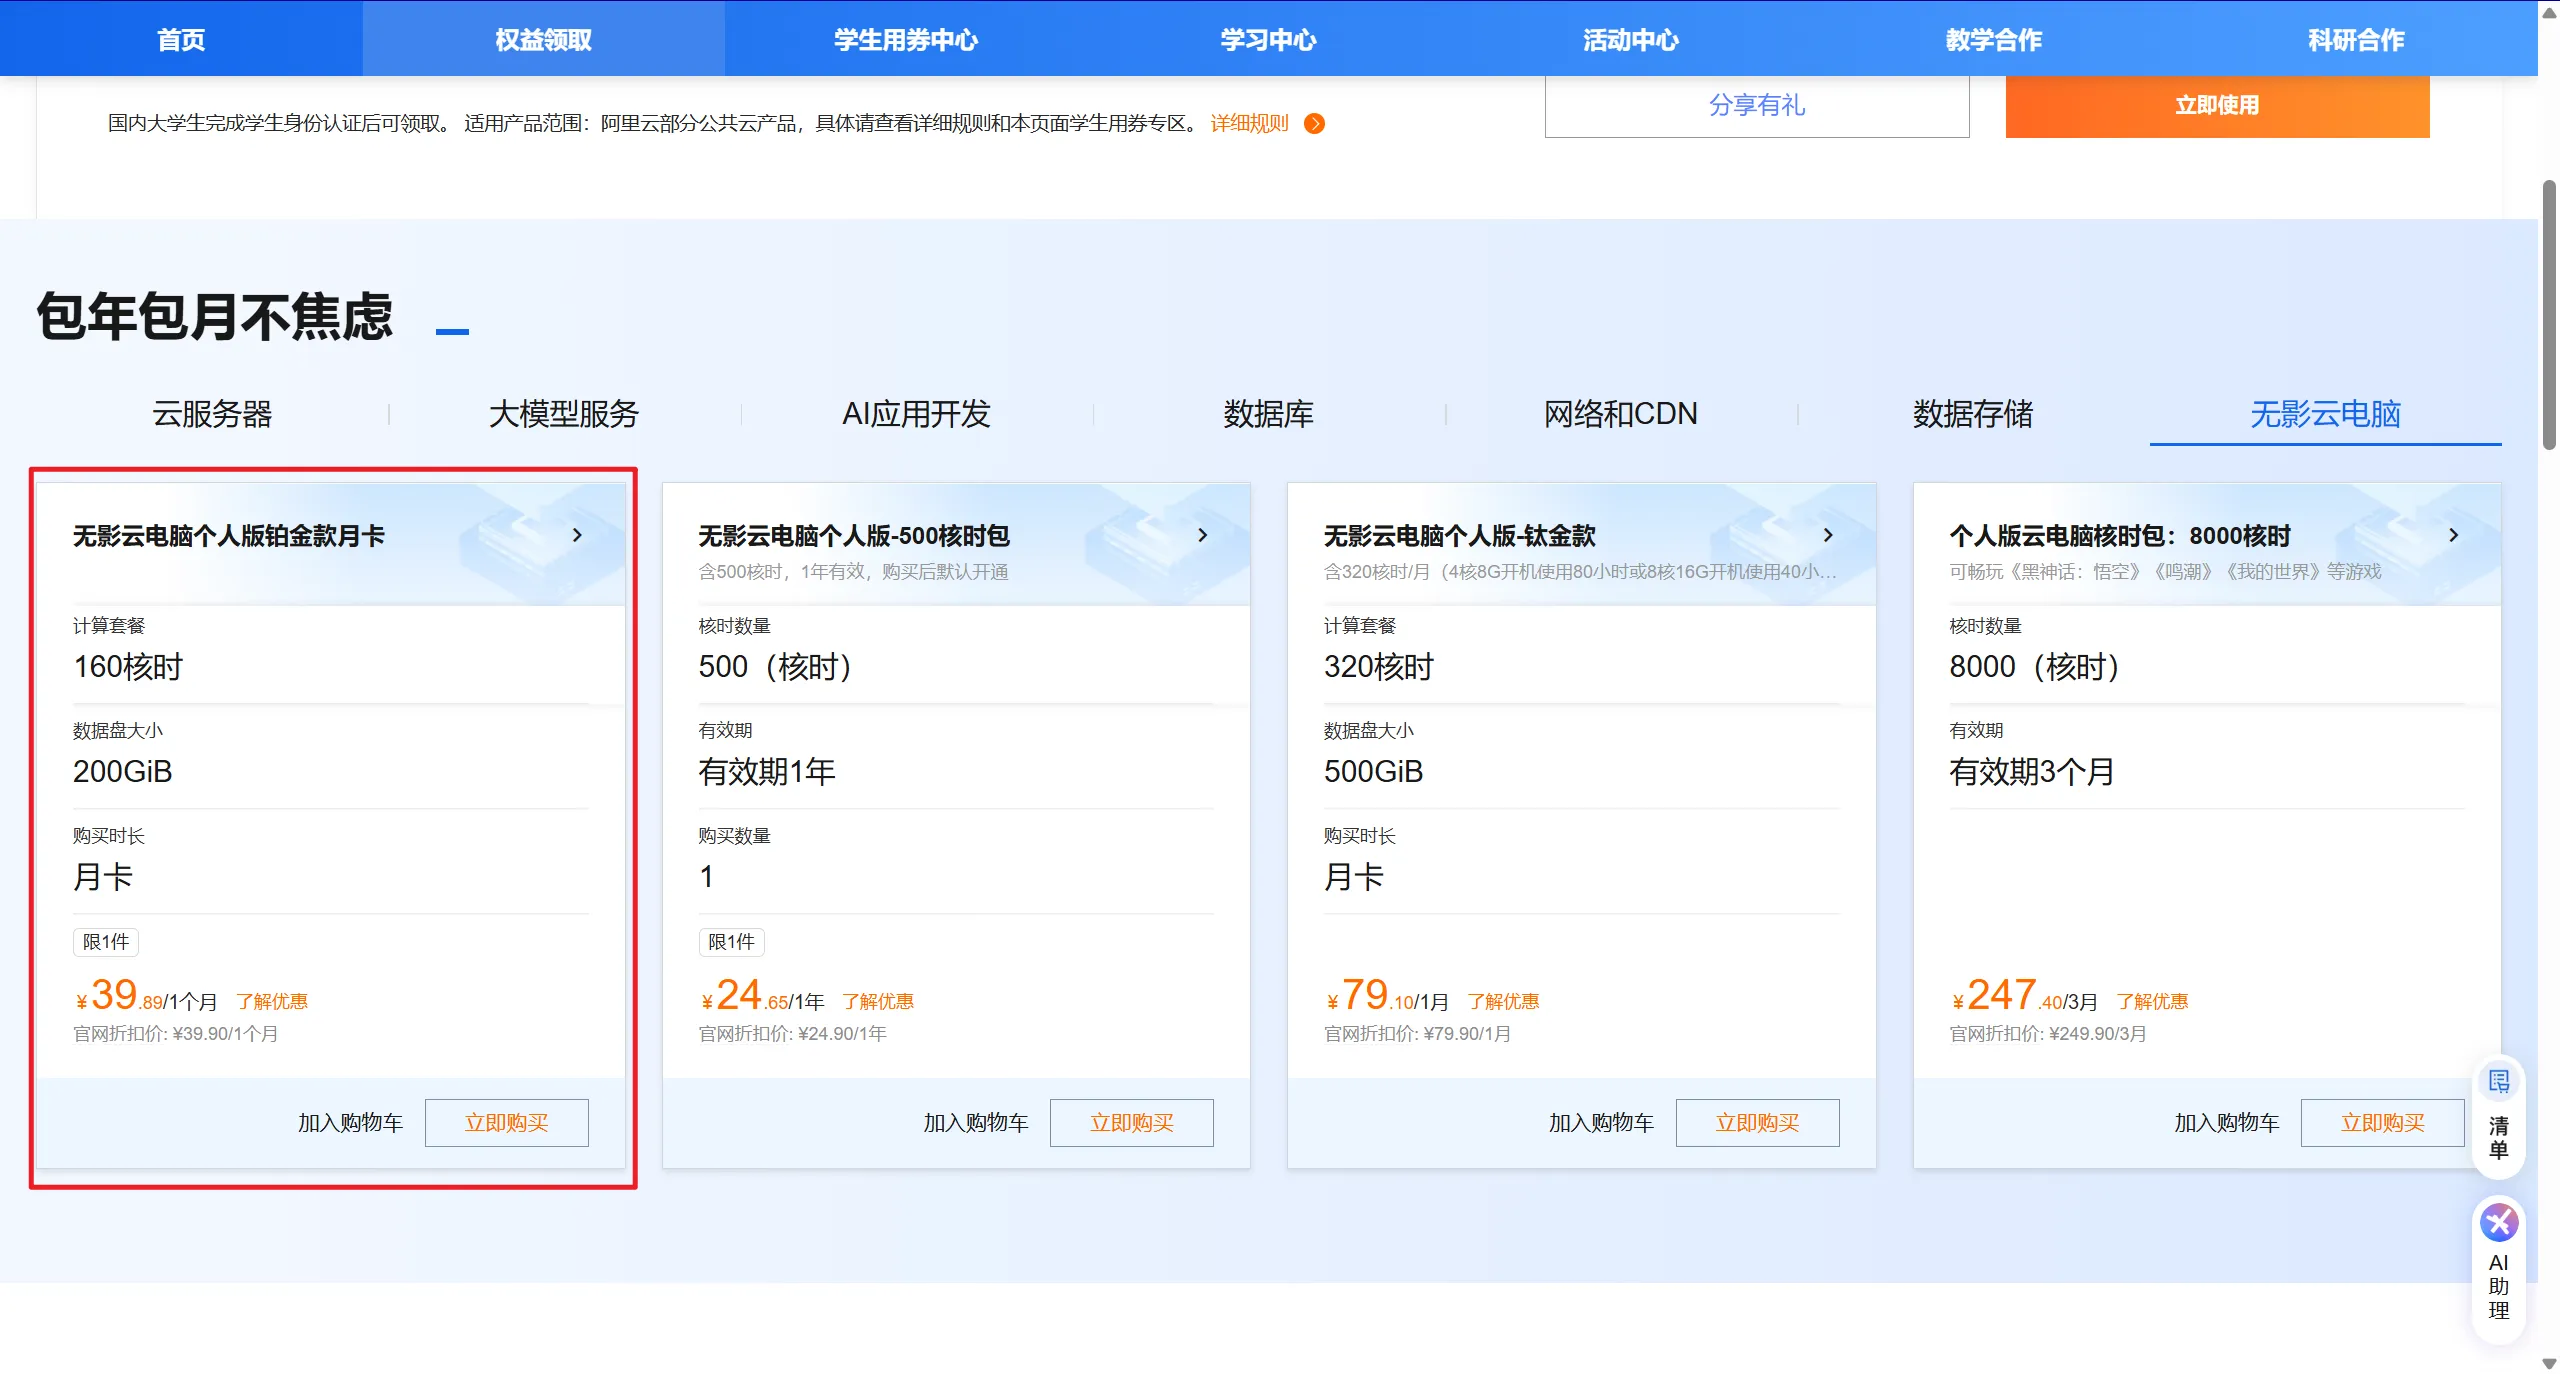Switch to the 大模型服务 tab

coord(564,414)
